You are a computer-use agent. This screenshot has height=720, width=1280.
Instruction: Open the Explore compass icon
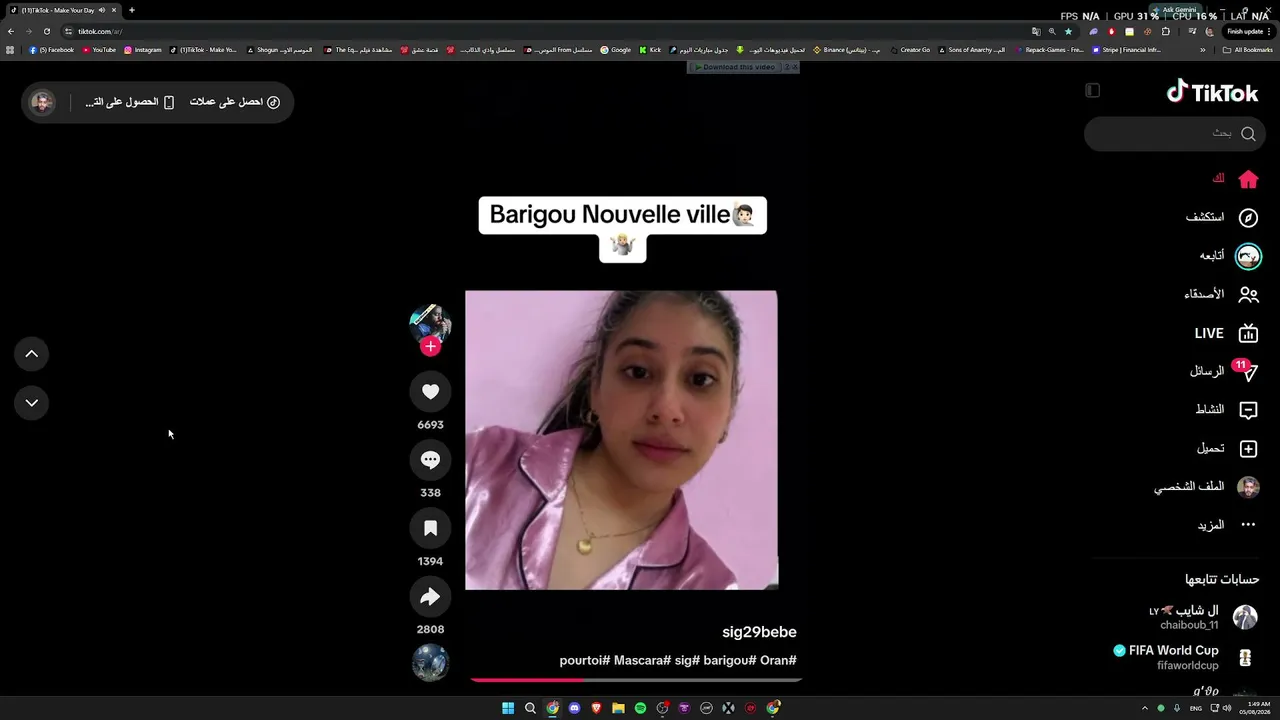click(x=1248, y=218)
